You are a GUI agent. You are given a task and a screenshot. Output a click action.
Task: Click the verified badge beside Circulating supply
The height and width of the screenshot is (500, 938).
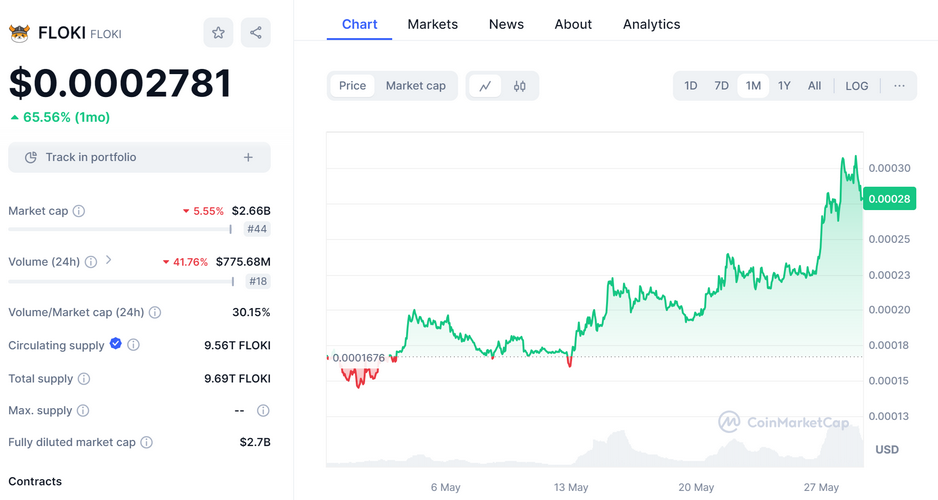pyautogui.click(x=116, y=344)
